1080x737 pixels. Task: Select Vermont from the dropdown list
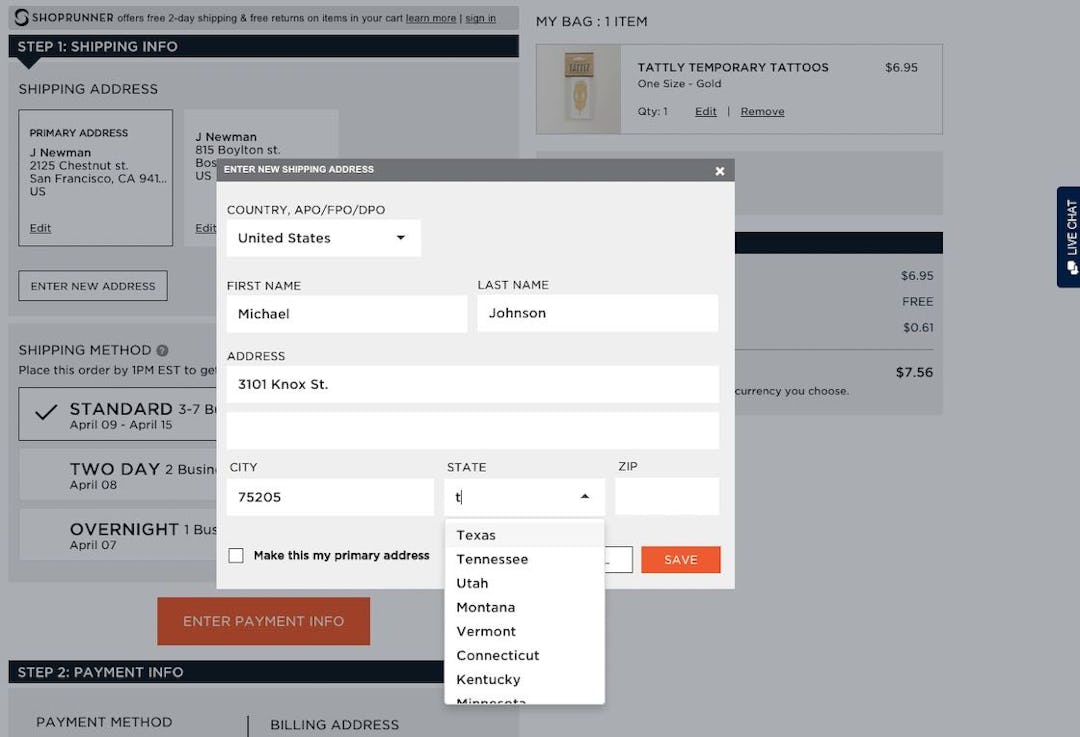tap(486, 631)
